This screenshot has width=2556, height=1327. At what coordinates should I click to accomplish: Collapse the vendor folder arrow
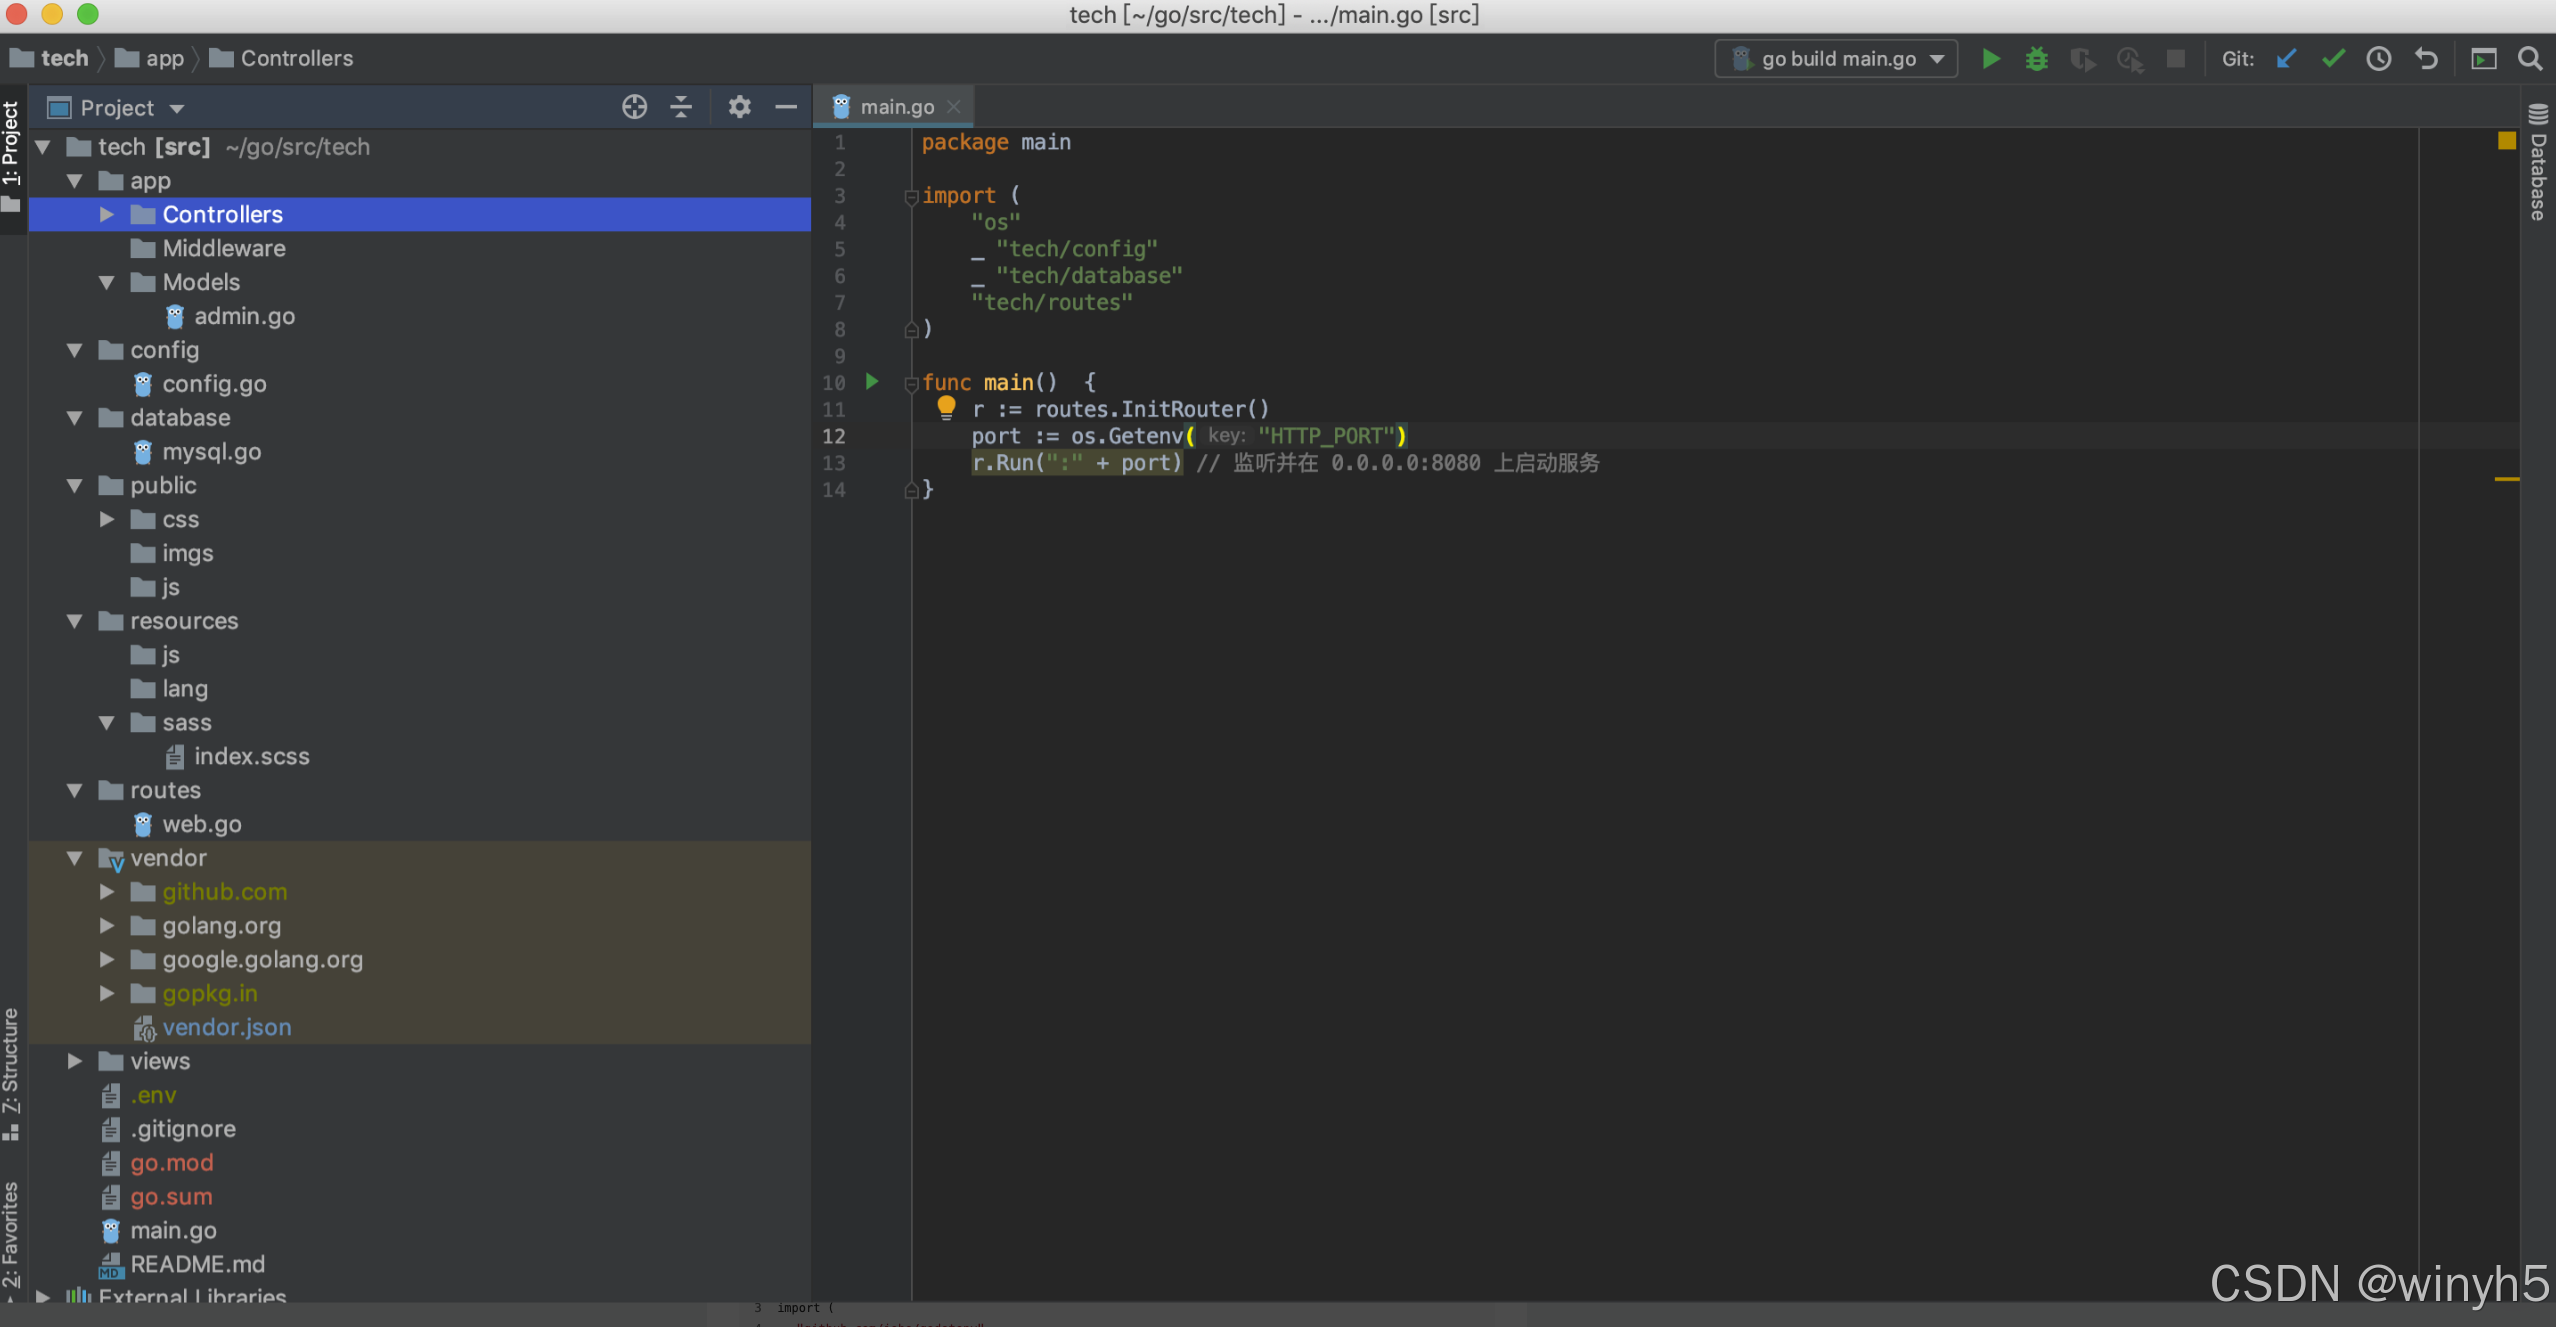[75, 858]
